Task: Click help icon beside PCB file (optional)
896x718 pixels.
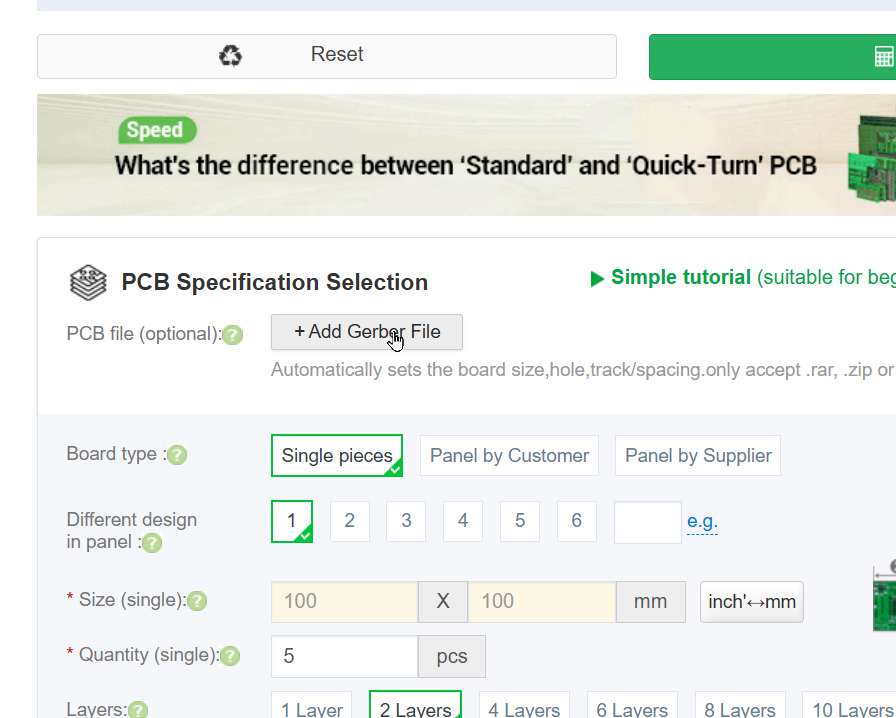Action: (233, 335)
